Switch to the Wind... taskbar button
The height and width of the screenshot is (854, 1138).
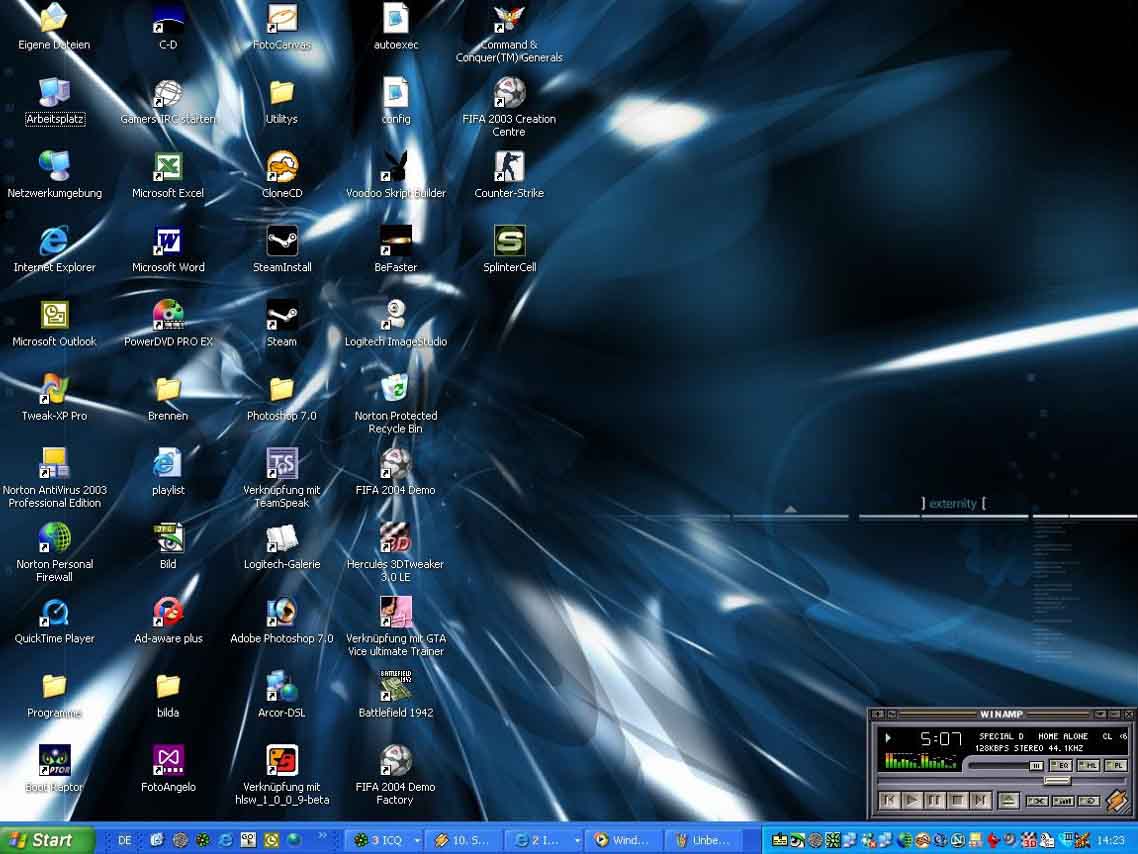[622, 840]
